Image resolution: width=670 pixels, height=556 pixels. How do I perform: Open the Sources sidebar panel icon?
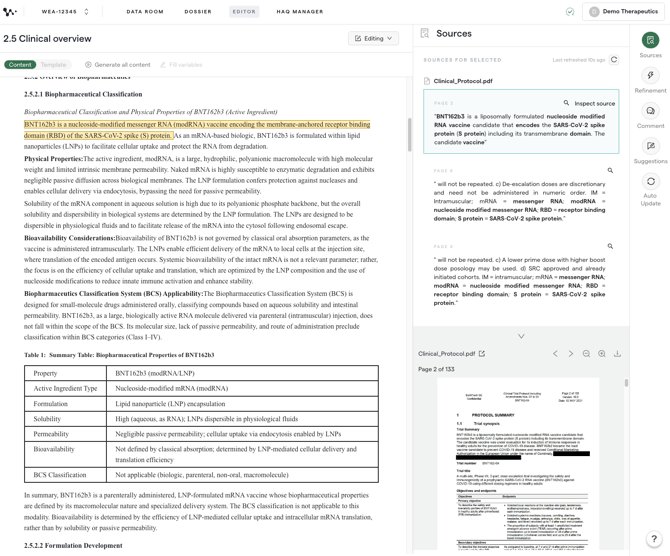650,40
